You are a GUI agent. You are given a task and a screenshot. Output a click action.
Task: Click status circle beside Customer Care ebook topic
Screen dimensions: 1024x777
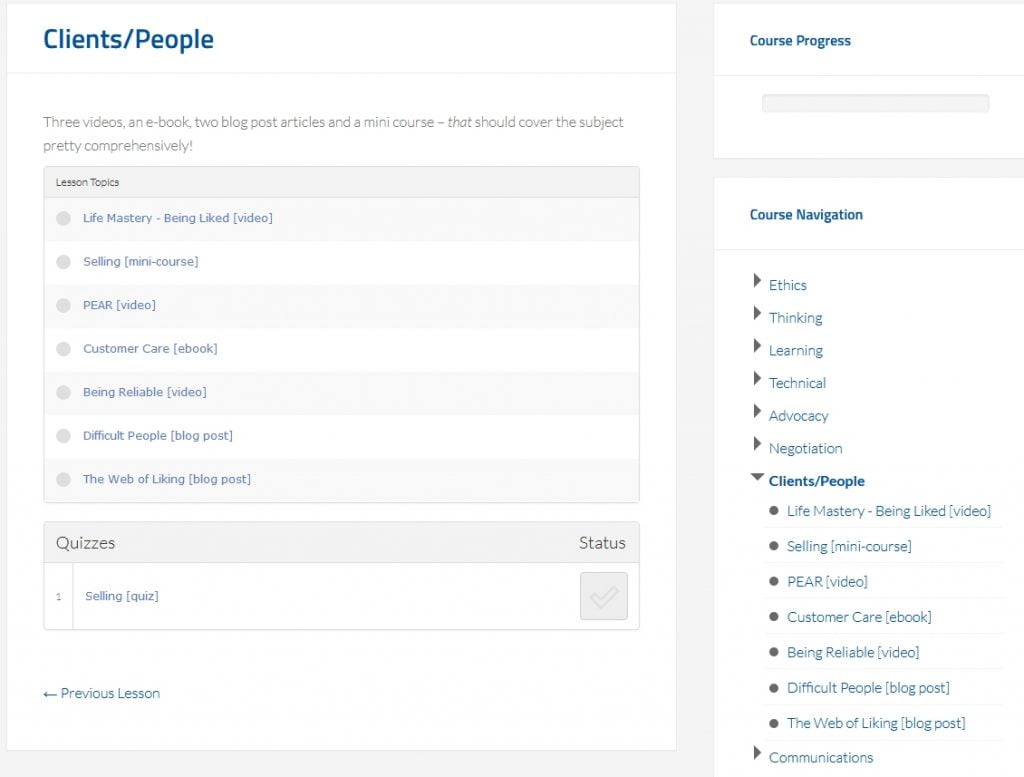[63, 349]
